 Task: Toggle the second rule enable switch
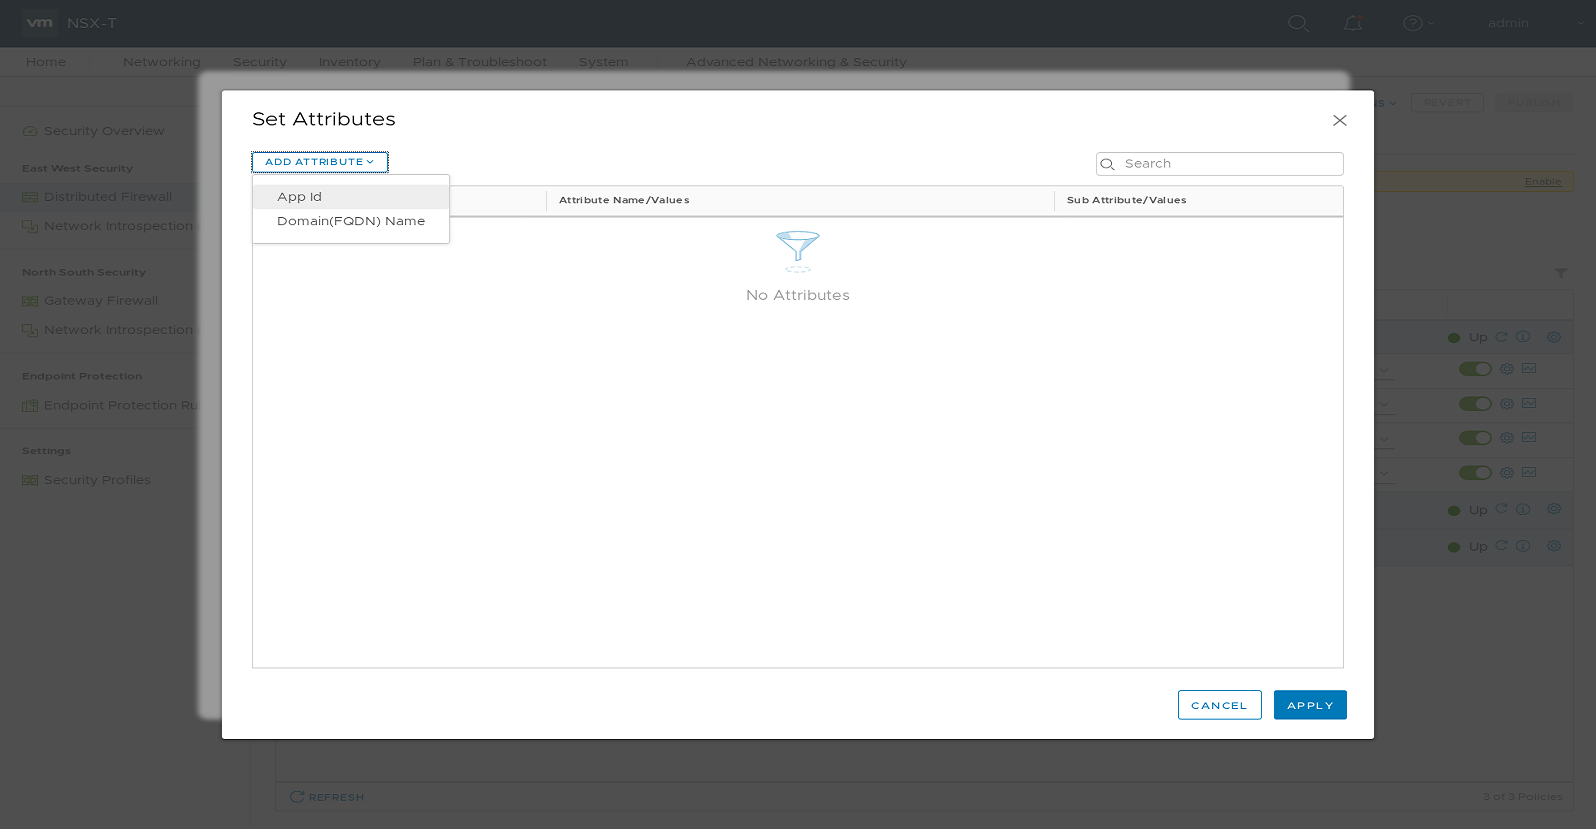pyautogui.click(x=1474, y=404)
